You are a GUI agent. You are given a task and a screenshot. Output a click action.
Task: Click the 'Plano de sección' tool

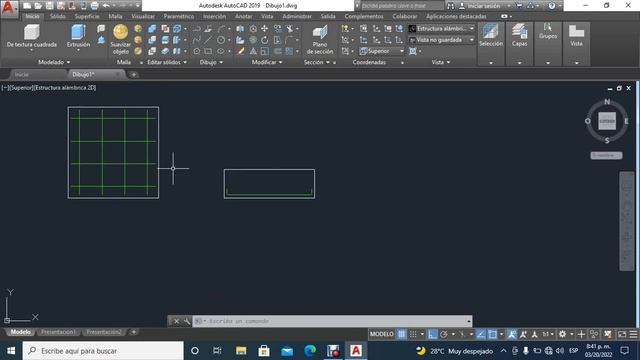320,40
